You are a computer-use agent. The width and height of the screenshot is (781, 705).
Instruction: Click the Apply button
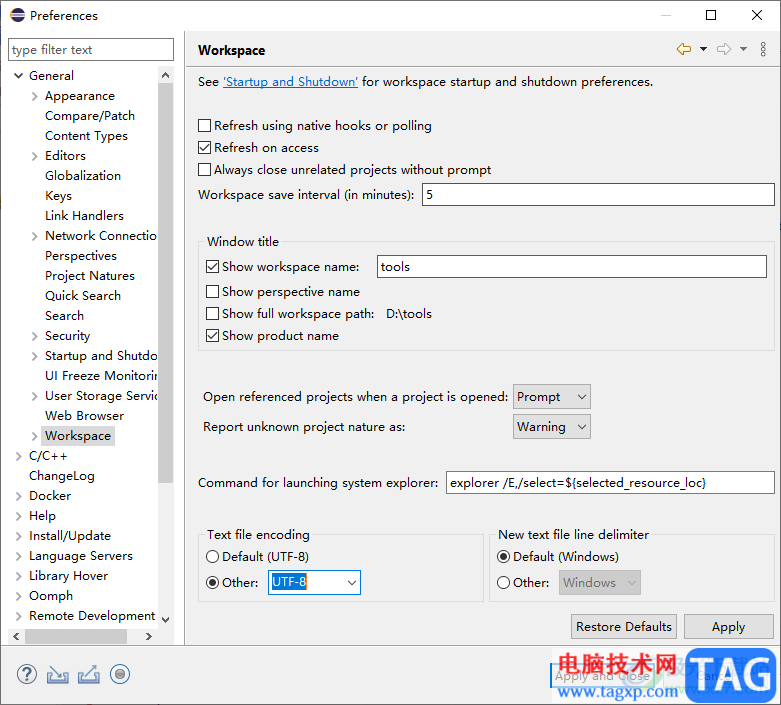(729, 626)
